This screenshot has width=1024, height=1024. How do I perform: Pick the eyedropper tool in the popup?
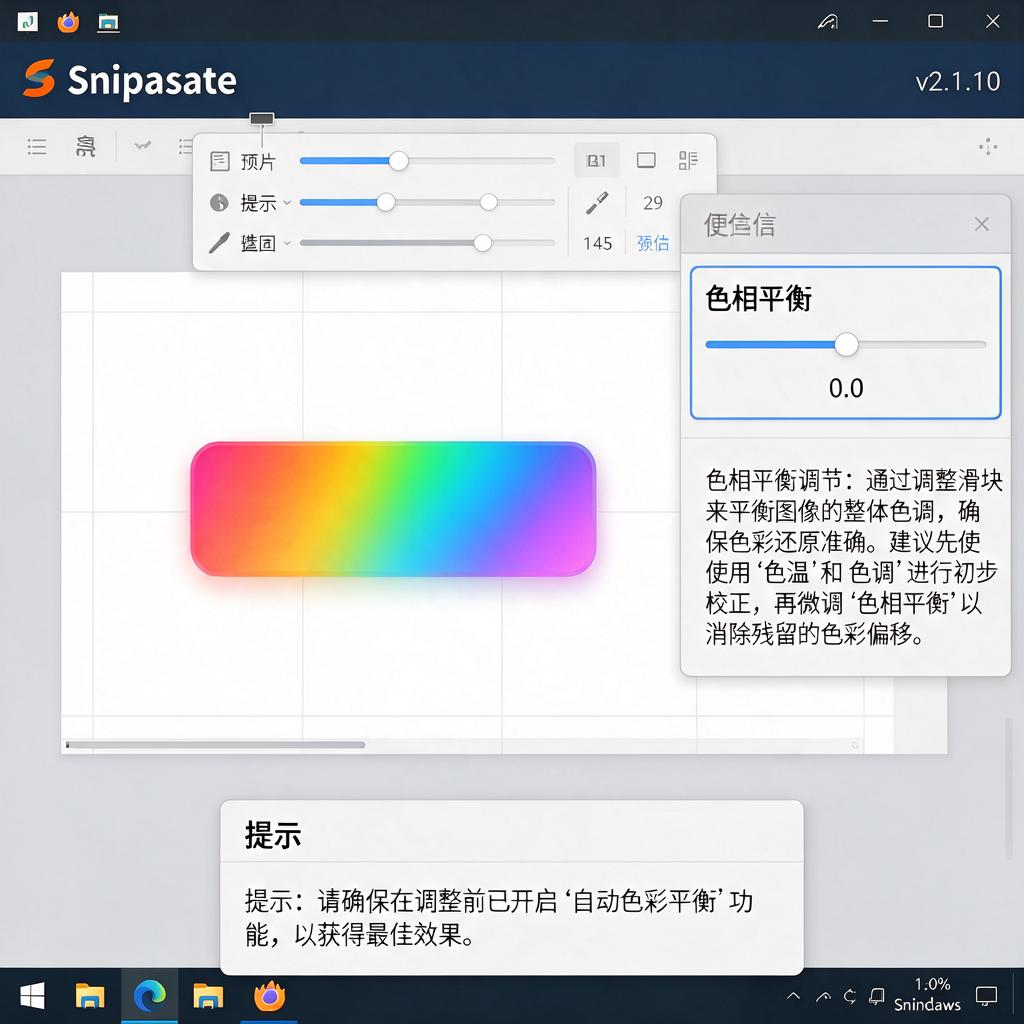pyautogui.click(x=597, y=202)
